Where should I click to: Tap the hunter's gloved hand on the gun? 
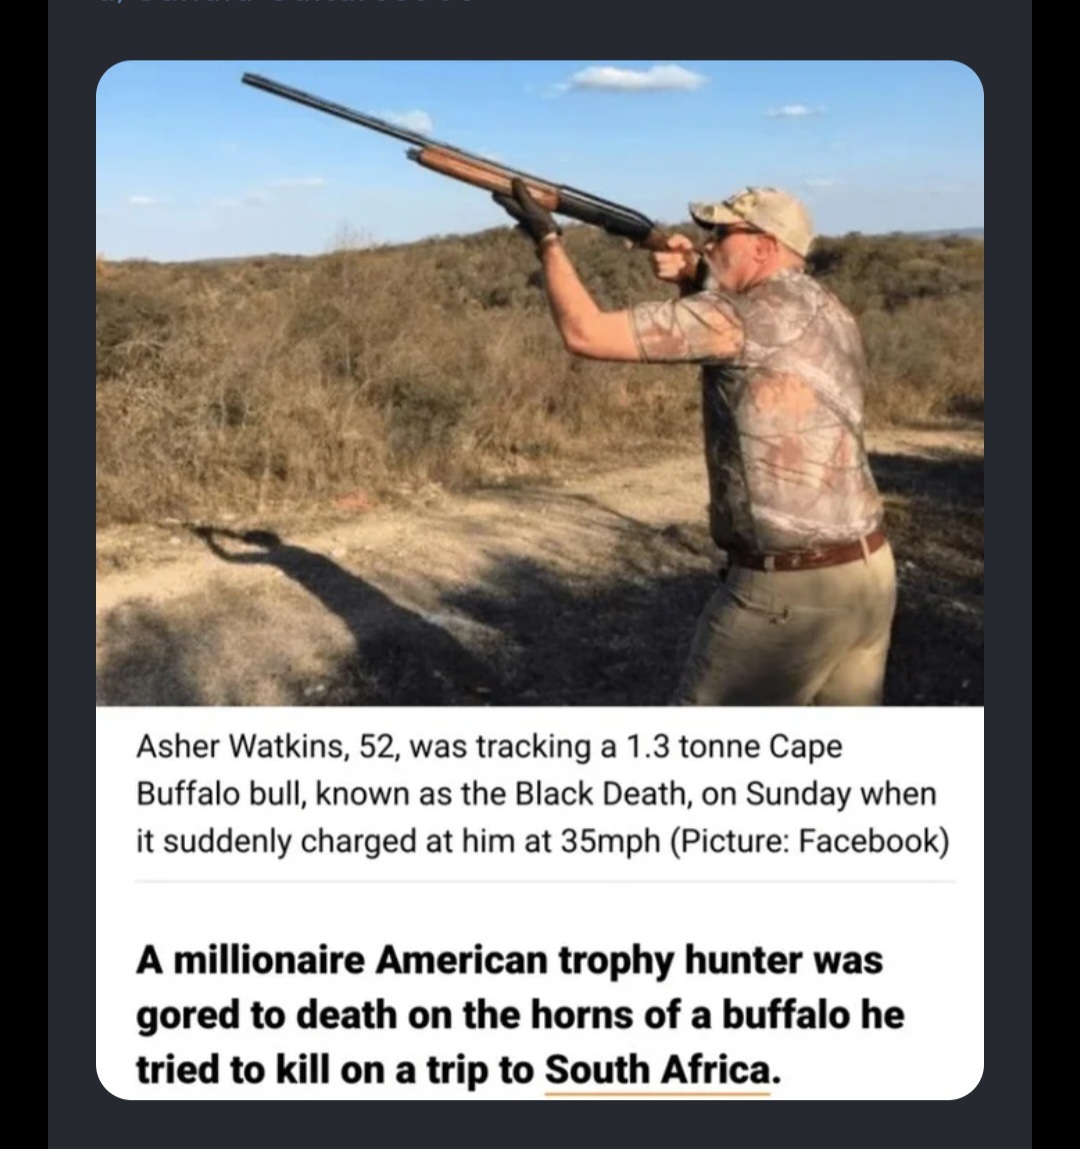533,213
